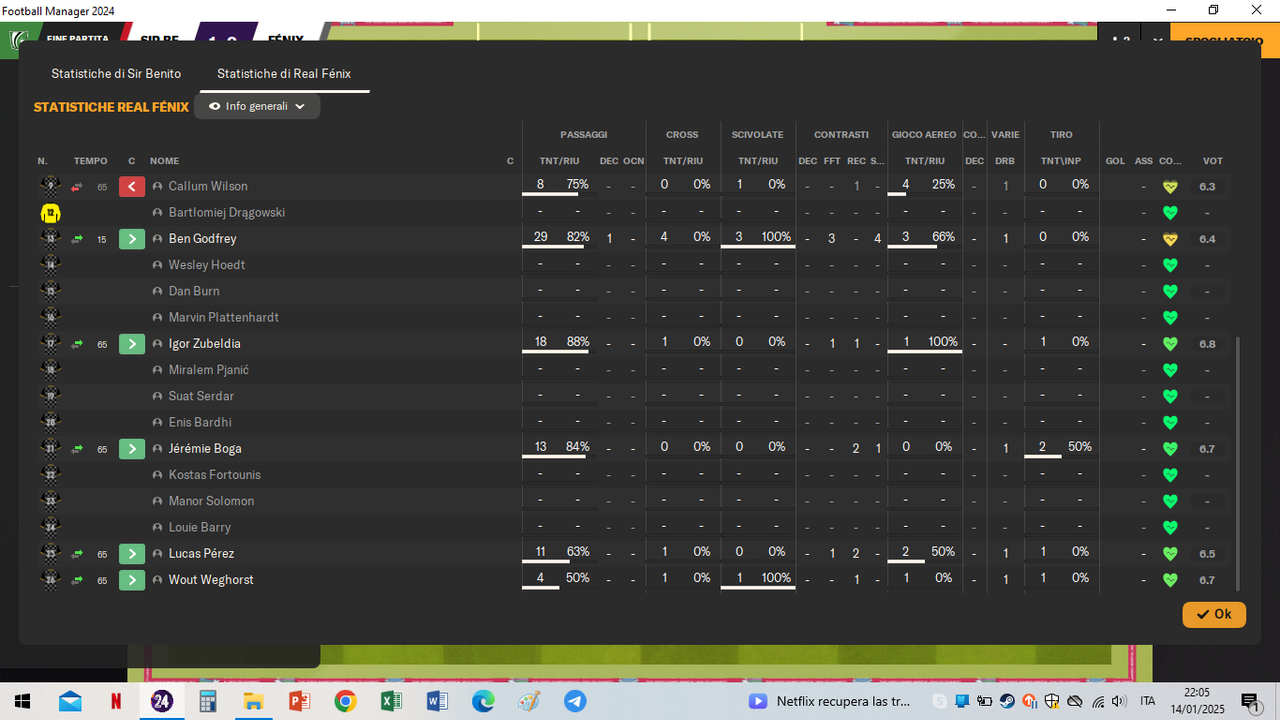Sort by the NOME column header
Viewport: 1280px width, 720px height.
click(x=164, y=161)
